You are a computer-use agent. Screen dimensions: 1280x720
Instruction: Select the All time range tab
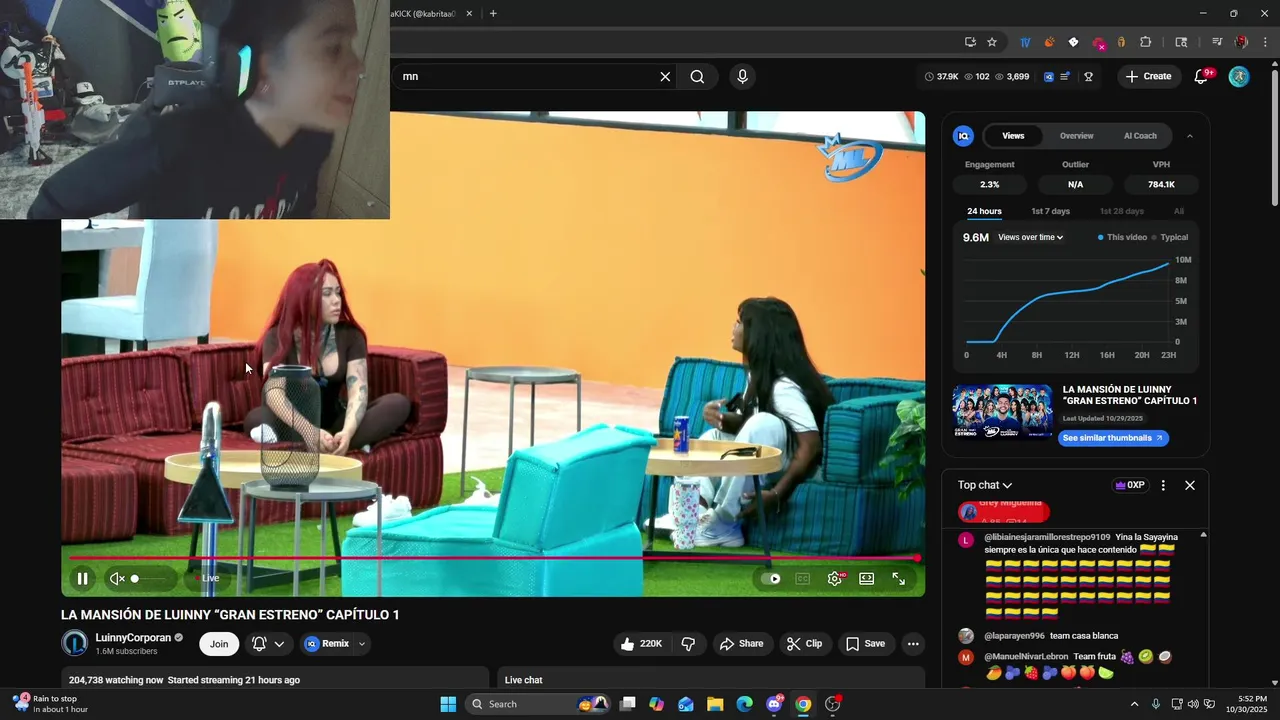coord(1179,211)
